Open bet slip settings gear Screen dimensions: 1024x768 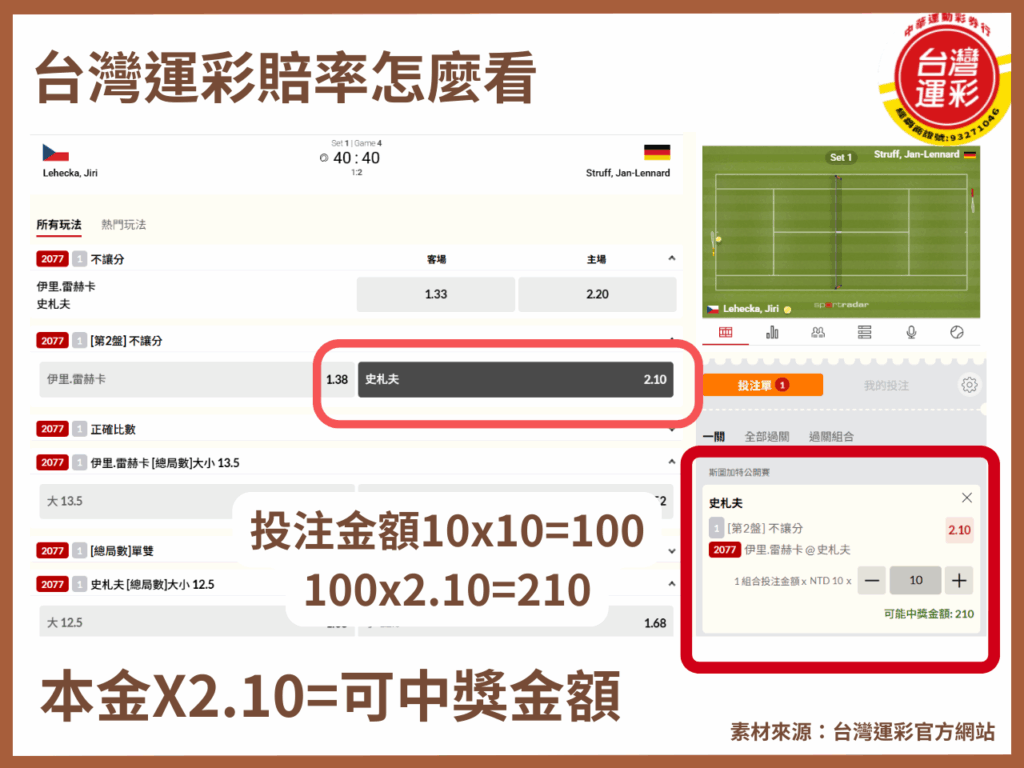[x=969, y=385]
